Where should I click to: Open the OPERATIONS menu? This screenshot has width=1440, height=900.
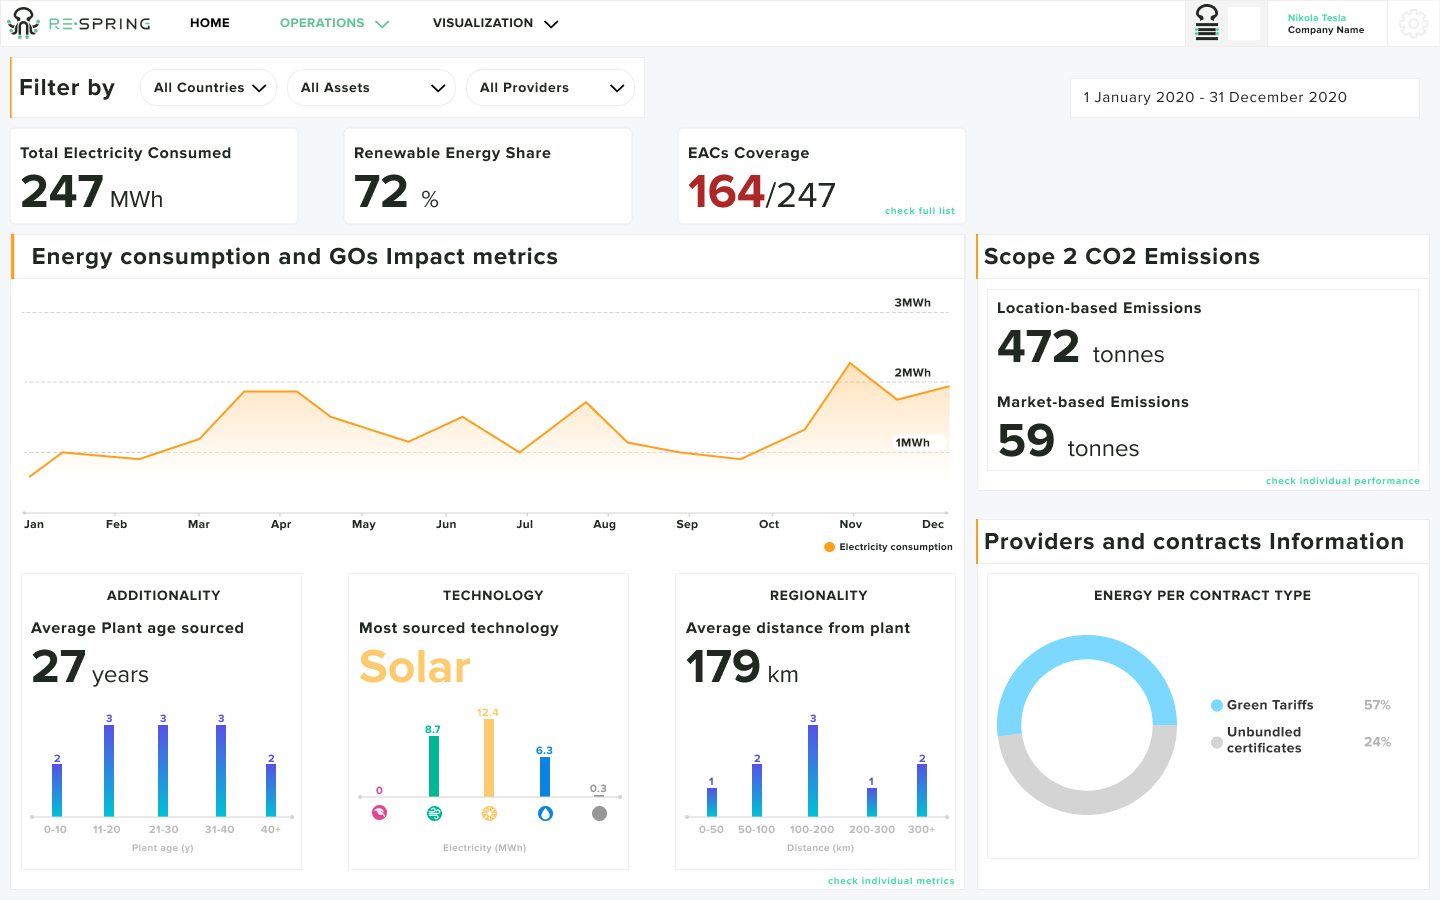pos(322,23)
